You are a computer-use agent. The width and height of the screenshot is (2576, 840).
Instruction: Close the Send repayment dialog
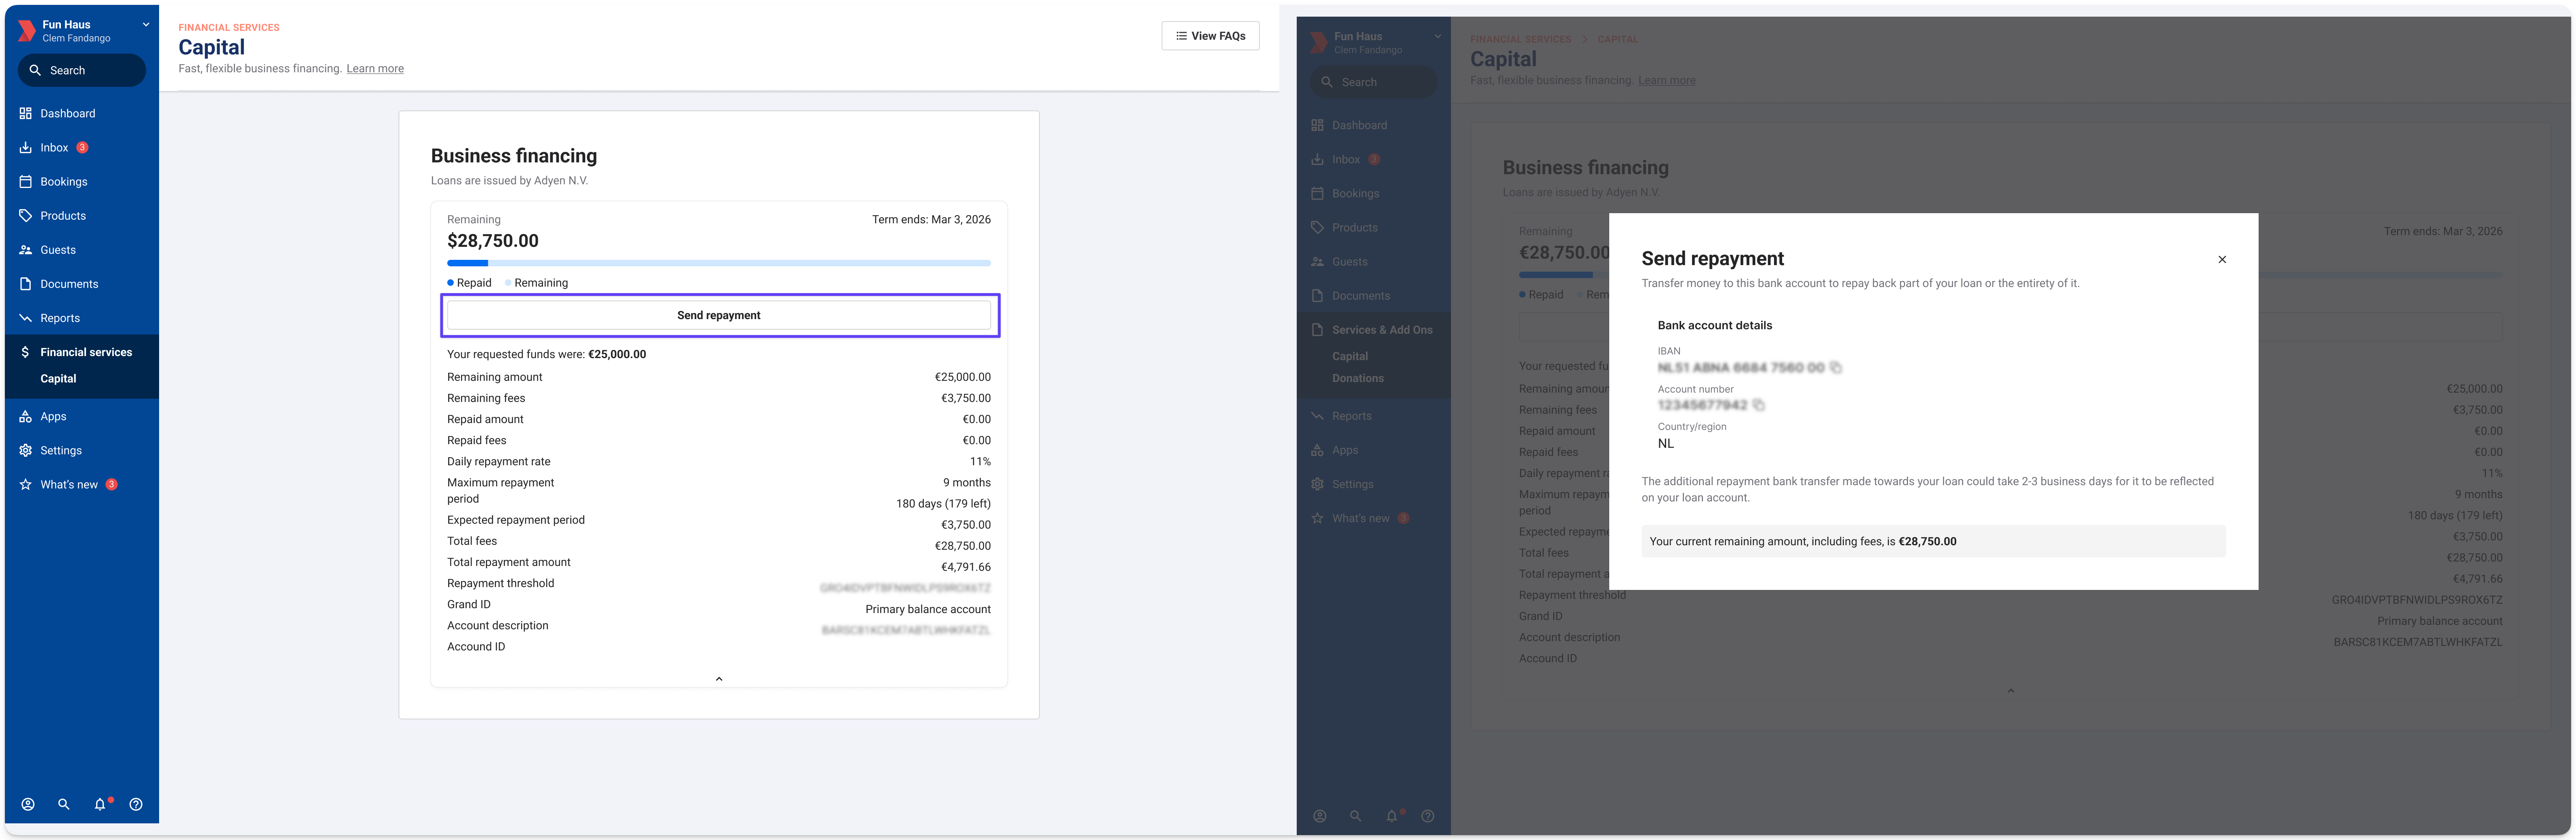pyautogui.click(x=2222, y=259)
